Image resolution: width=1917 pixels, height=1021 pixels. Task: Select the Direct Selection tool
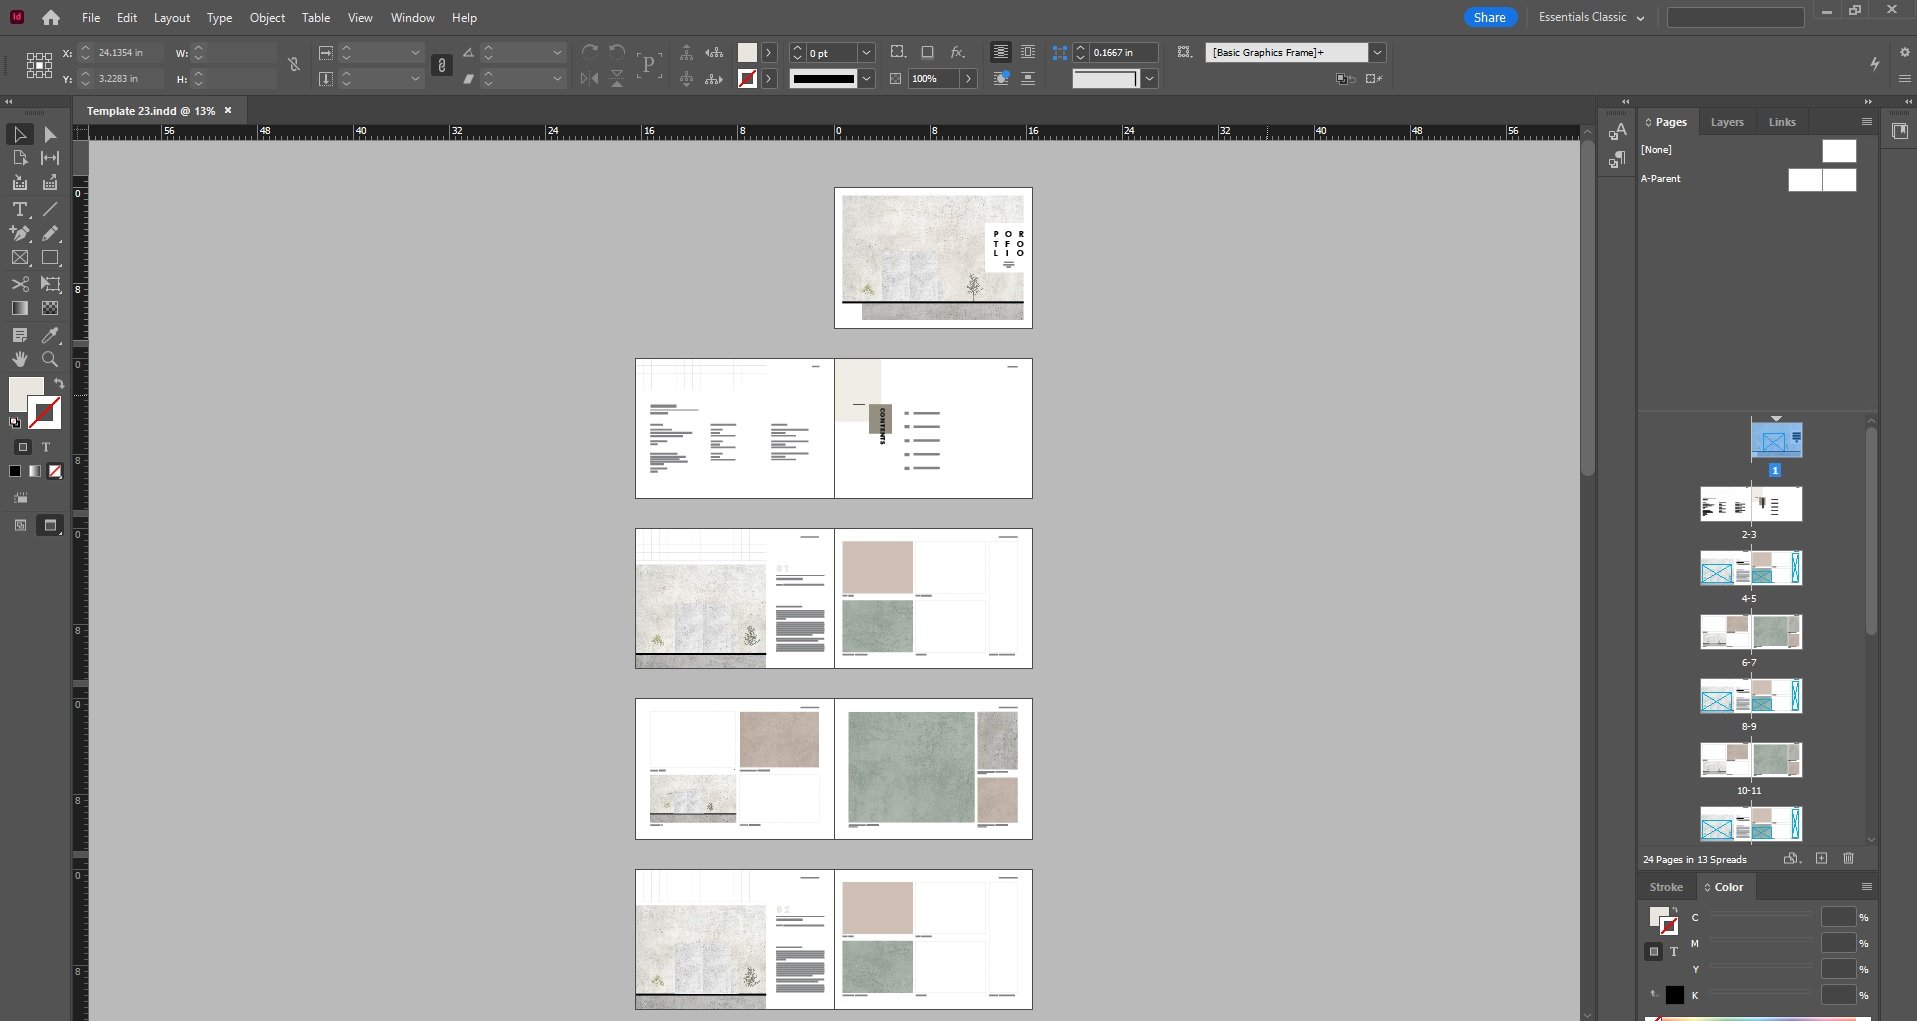point(50,134)
